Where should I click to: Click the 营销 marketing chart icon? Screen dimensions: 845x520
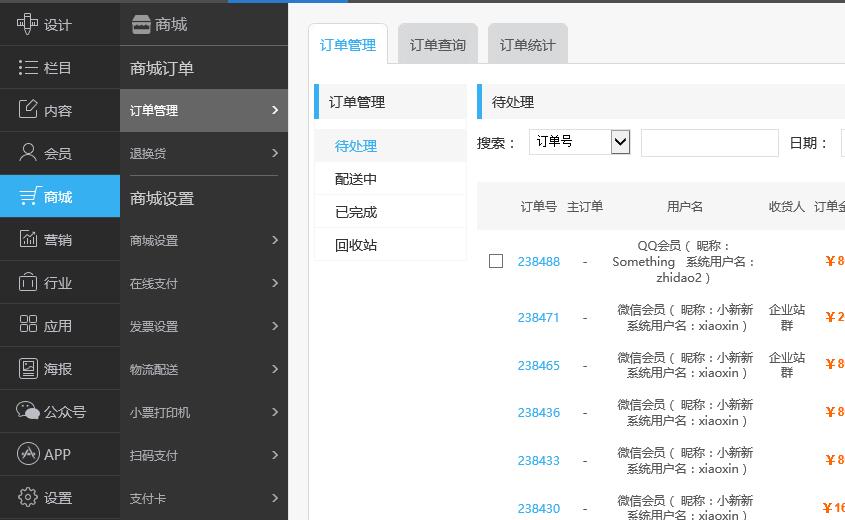(x=28, y=239)
